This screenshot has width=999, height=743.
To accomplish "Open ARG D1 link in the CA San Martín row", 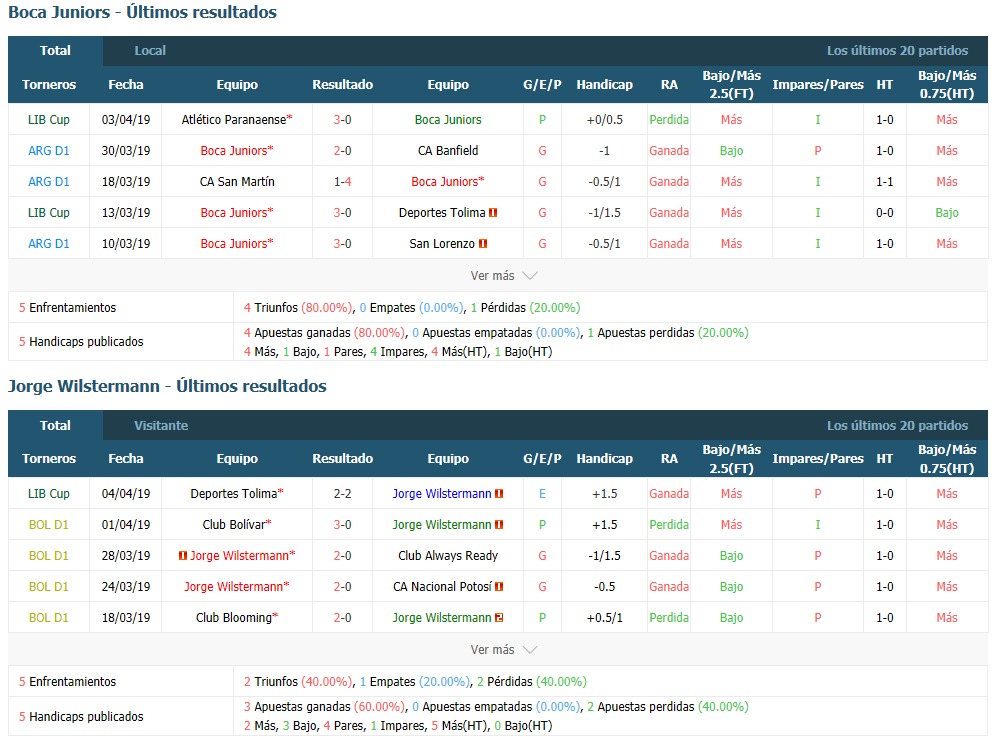I will [49, 182].
